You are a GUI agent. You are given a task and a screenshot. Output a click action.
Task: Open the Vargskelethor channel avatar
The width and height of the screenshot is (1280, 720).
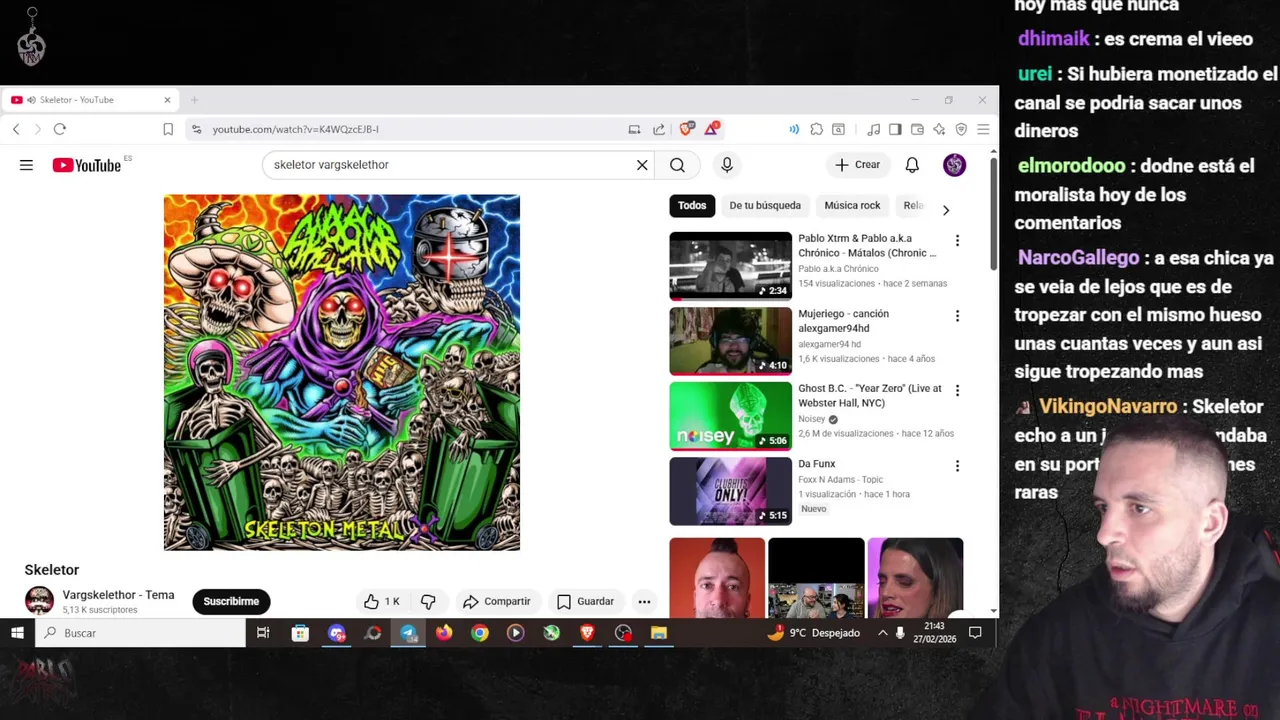coord(39,600)
